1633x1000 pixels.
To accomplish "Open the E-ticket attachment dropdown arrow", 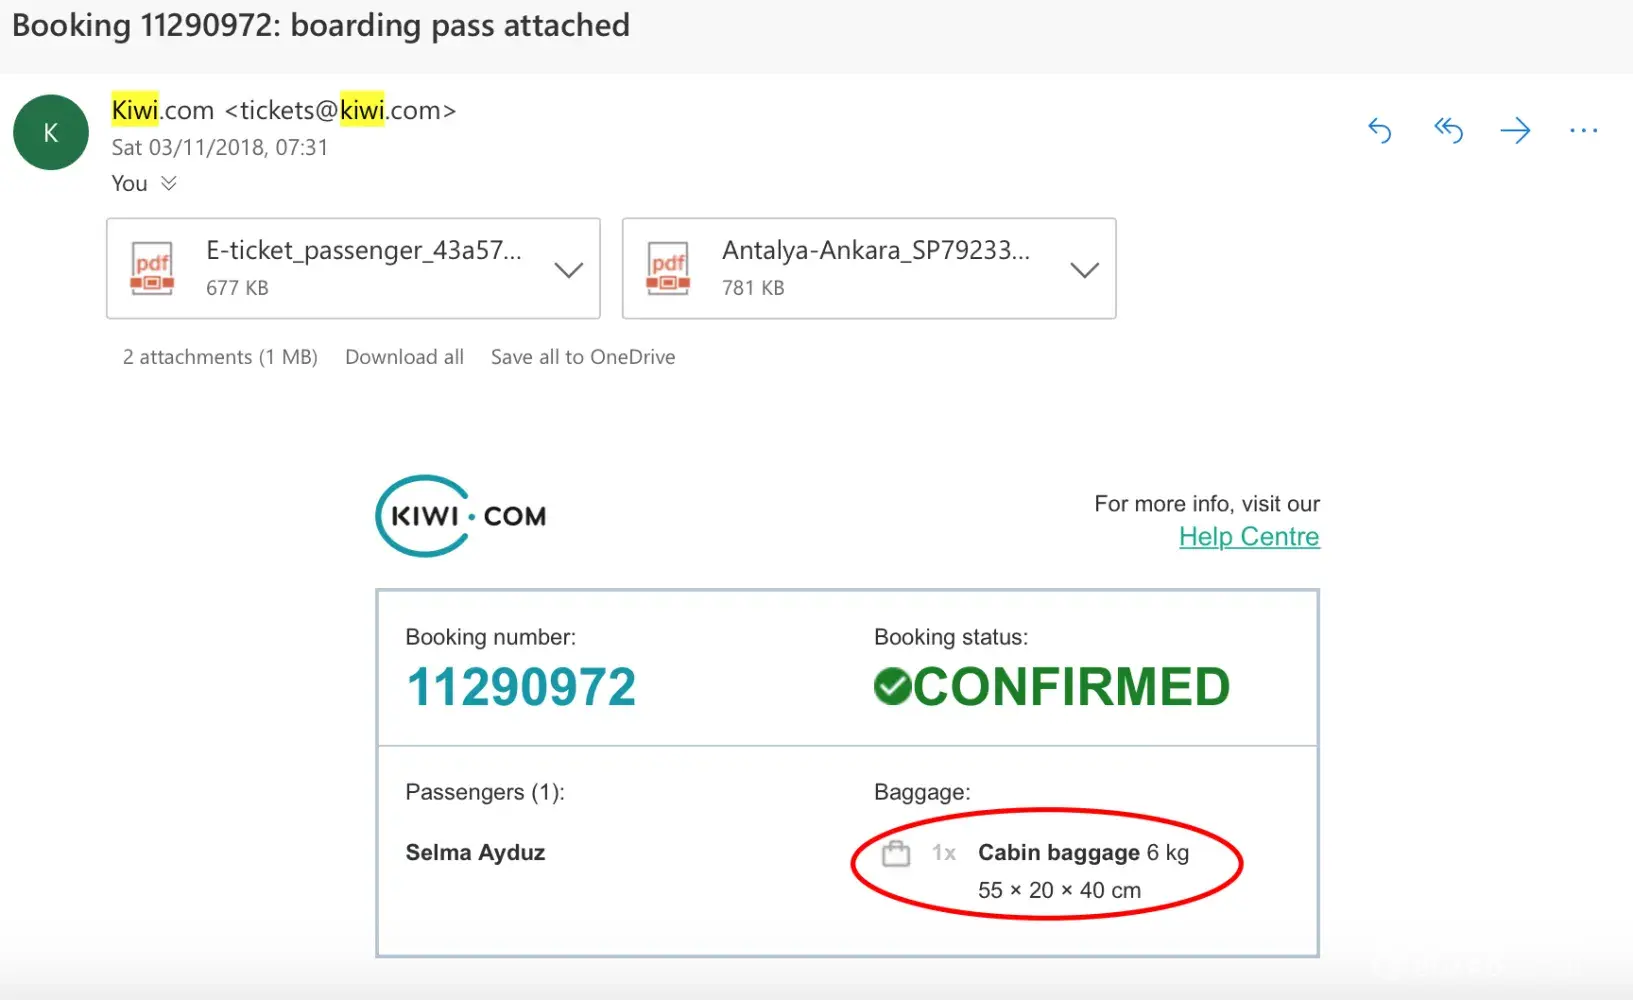I will click(569, 270).
